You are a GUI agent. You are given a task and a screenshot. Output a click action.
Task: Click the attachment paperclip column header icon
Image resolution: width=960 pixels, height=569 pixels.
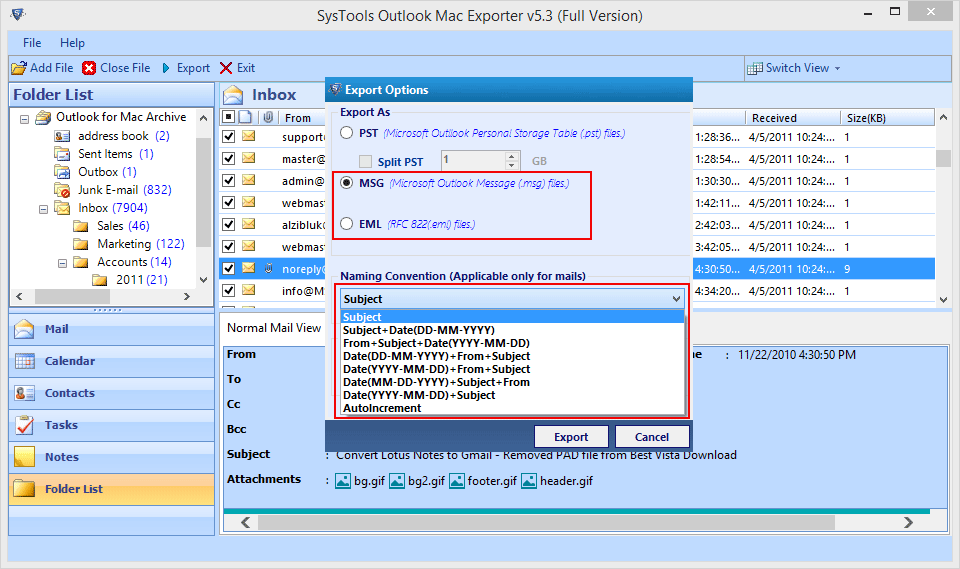coord(268,117)
